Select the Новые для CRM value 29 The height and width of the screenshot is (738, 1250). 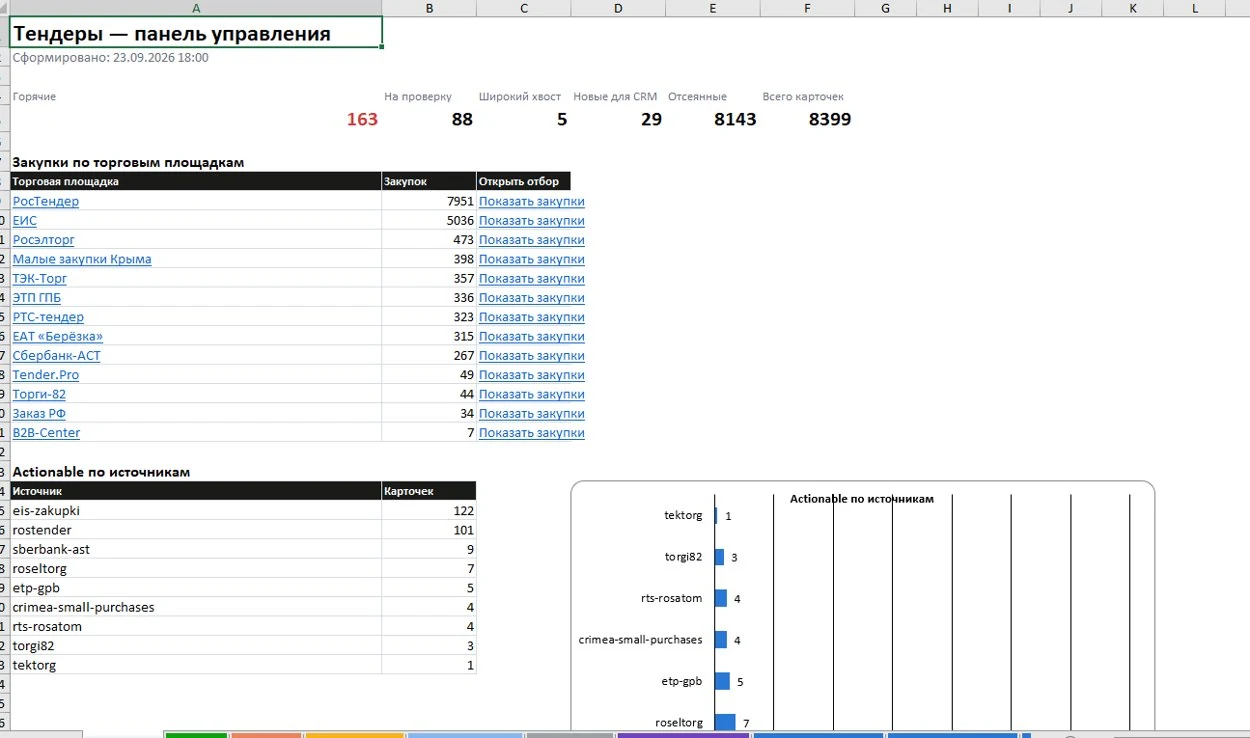(x=651, y=120)
